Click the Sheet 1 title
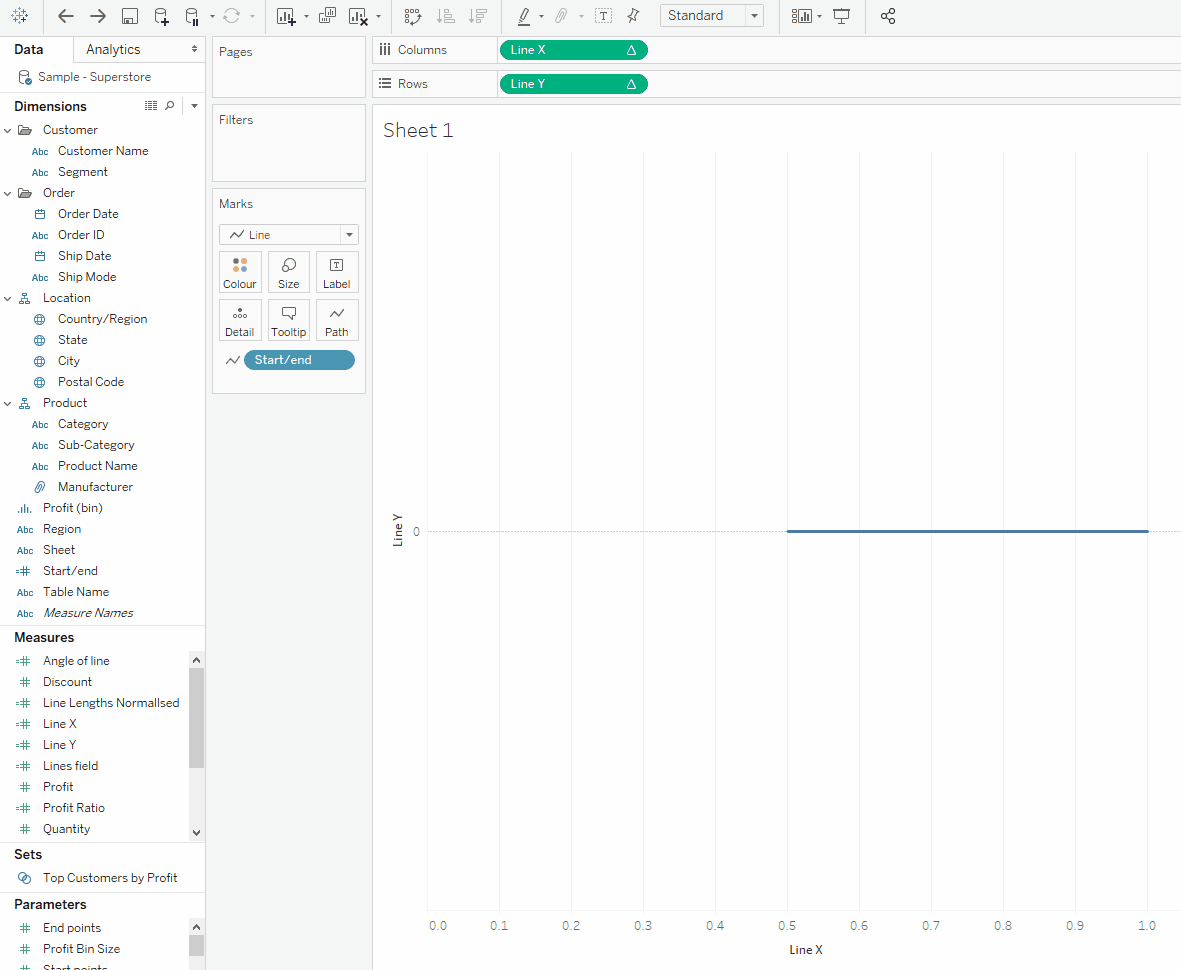 click(x=418, y=130)
